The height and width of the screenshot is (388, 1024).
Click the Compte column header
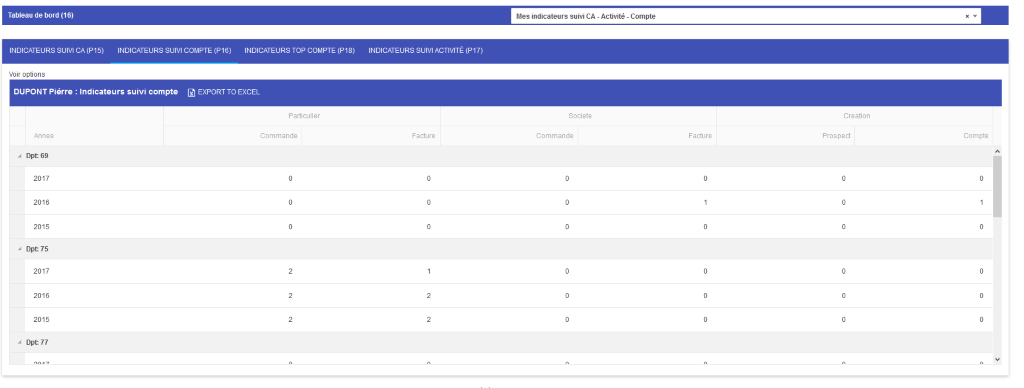click(976, 136)
